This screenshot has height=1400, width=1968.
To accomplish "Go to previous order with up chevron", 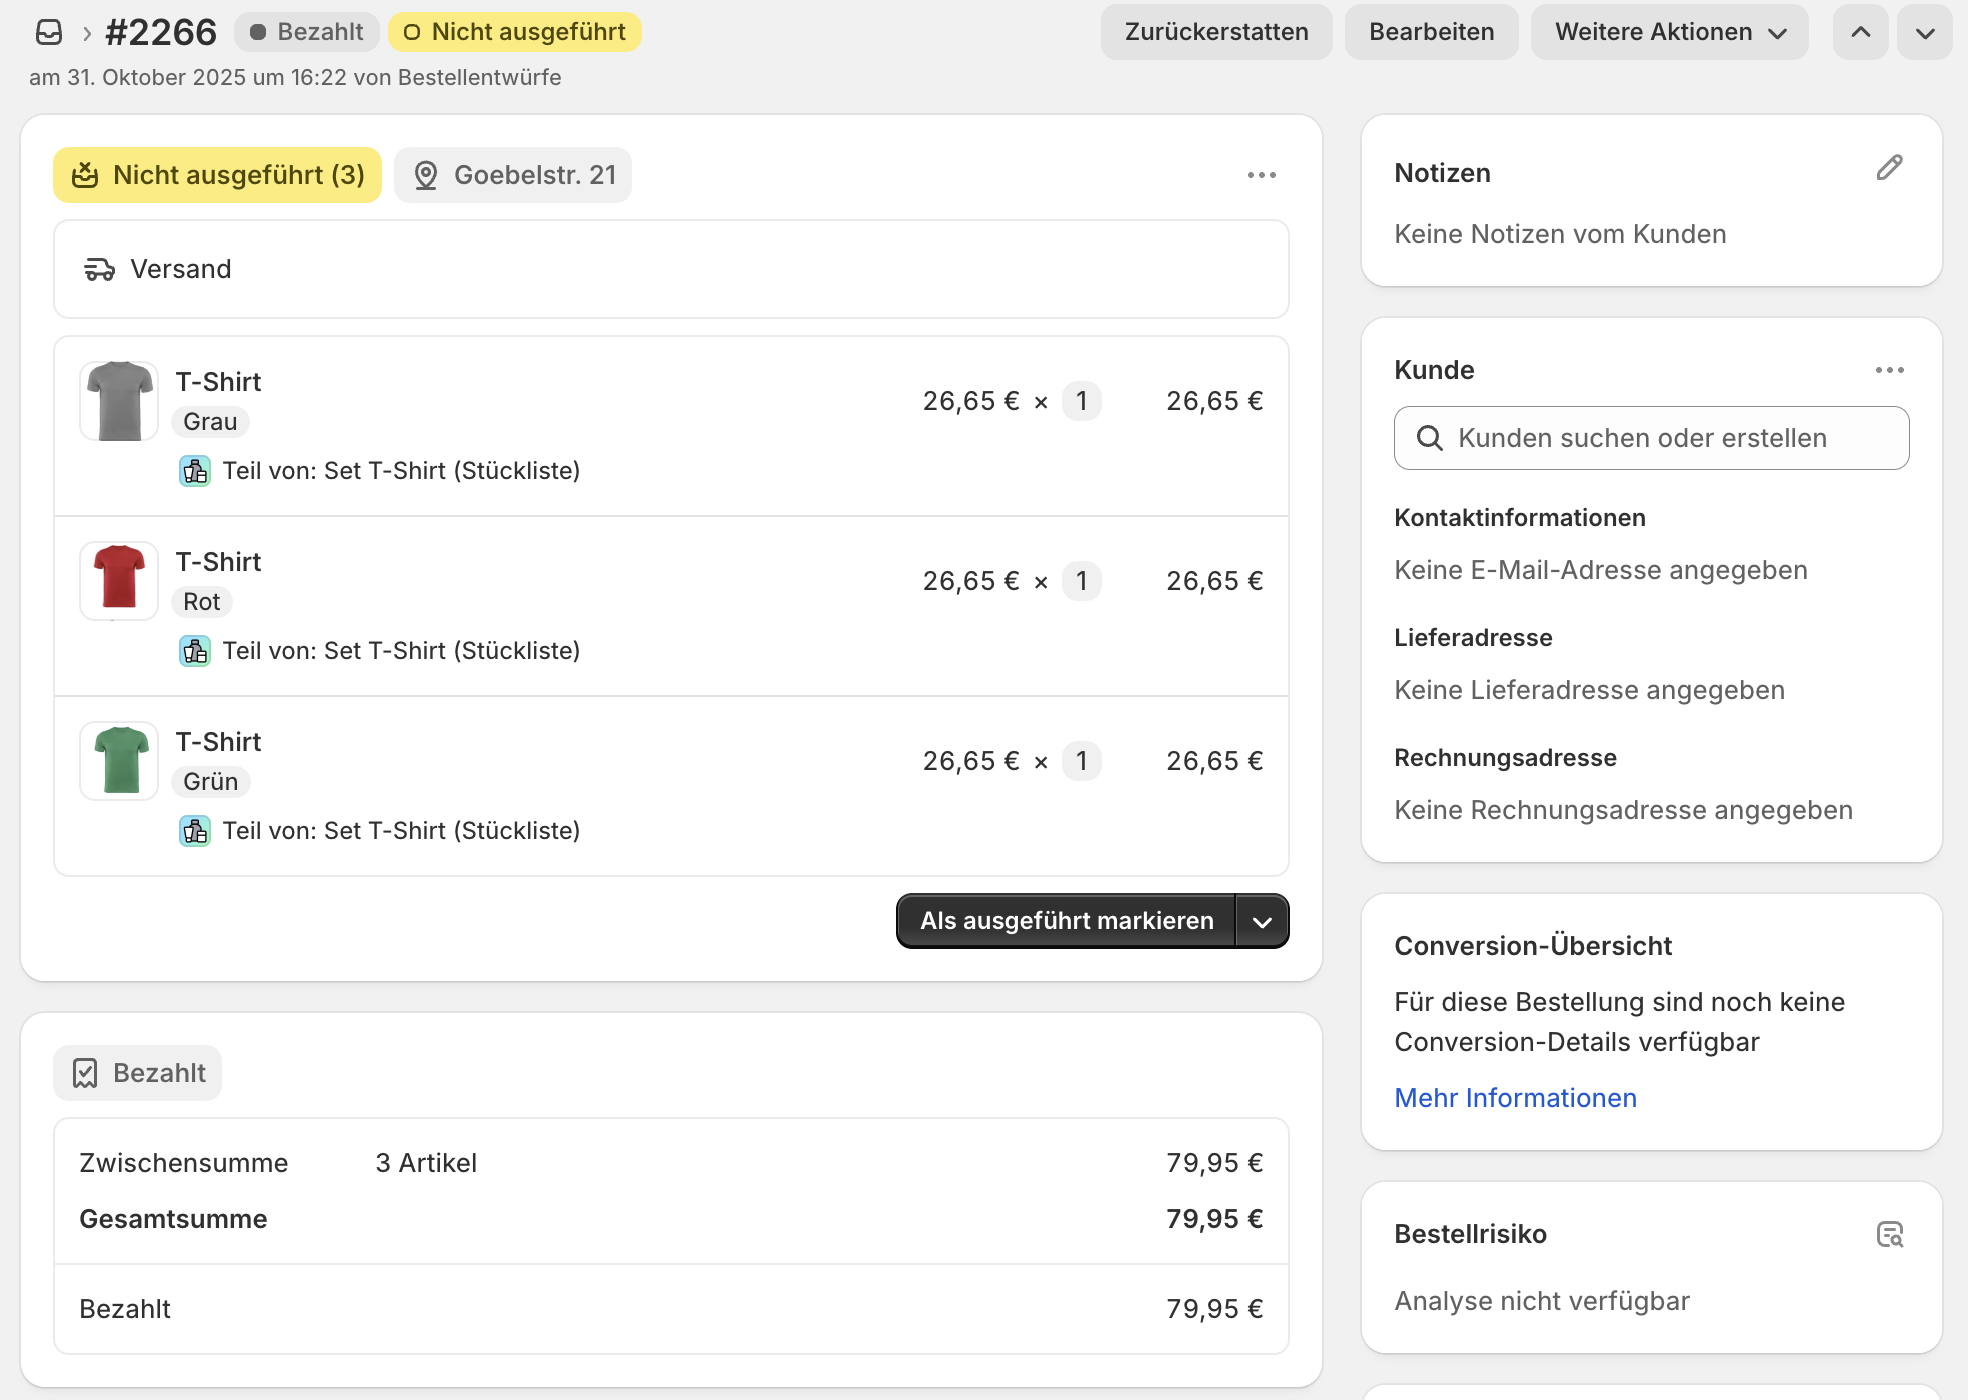I will [x=1860, y=32].
